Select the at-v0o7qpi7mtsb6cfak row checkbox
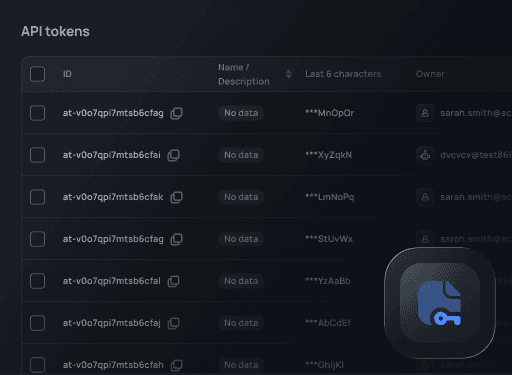The width and height of the screenshot is (512, 375). (x=37, y=197)
